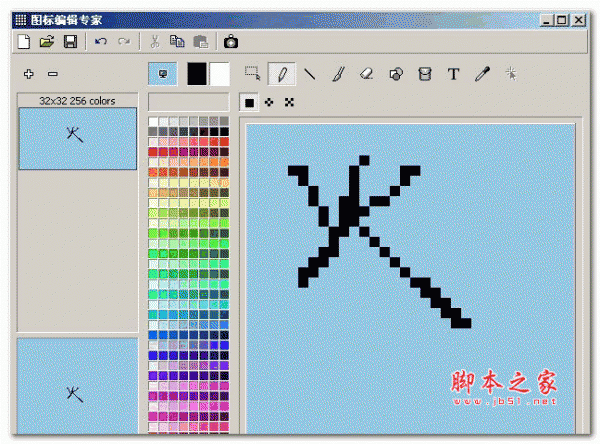Click the current color display field above palette
600x444 pixels.
coord(189,102)
